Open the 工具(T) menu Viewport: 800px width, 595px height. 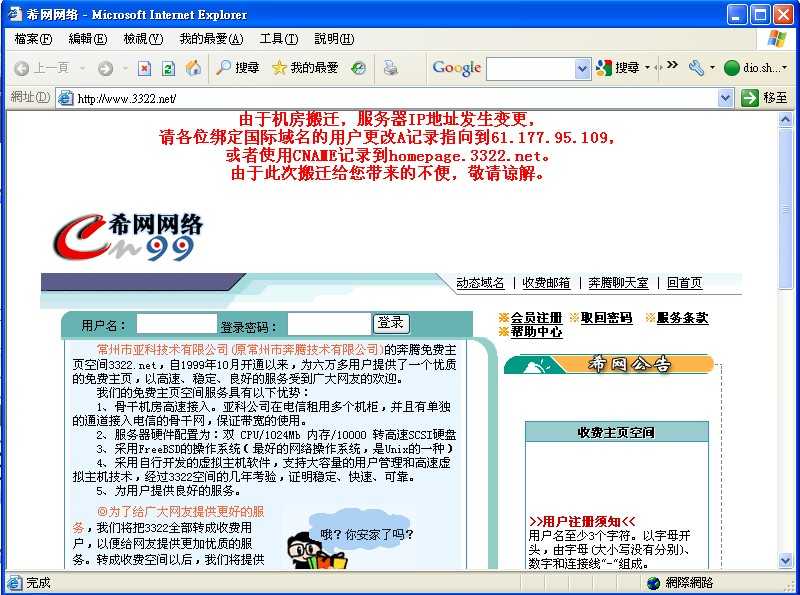(279, 39)
